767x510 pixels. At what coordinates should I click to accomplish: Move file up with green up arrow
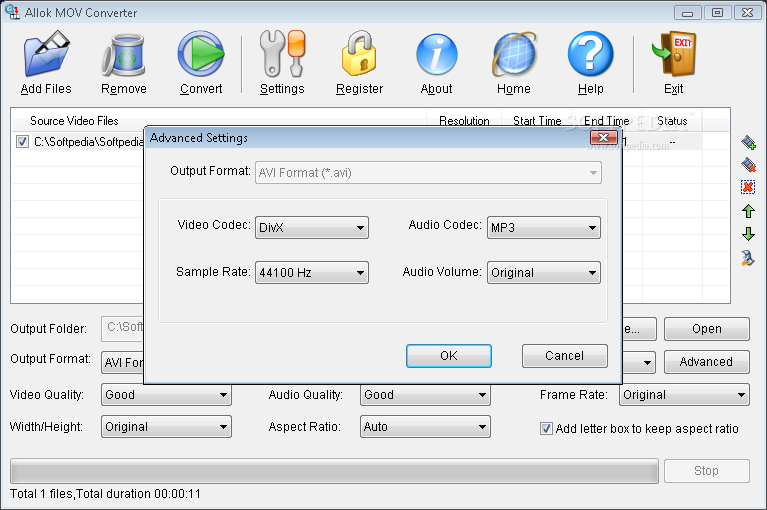click(x=748, y=211)
